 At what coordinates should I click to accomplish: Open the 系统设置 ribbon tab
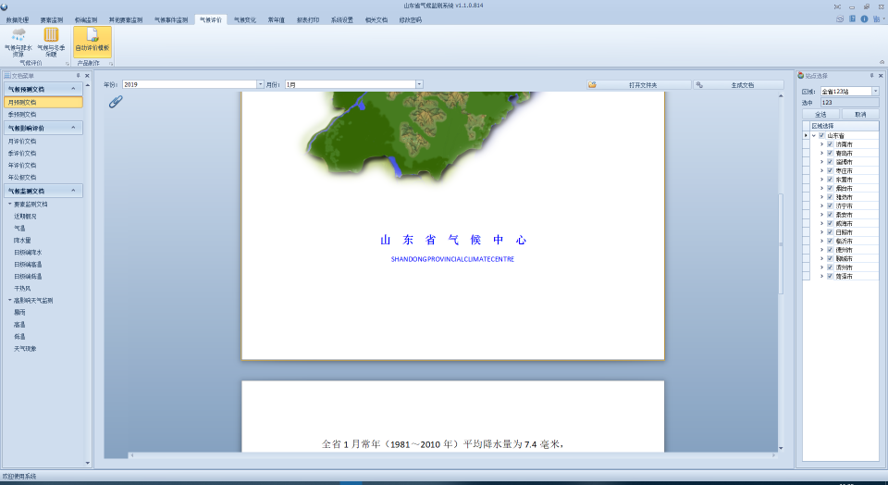coord(342,19)
